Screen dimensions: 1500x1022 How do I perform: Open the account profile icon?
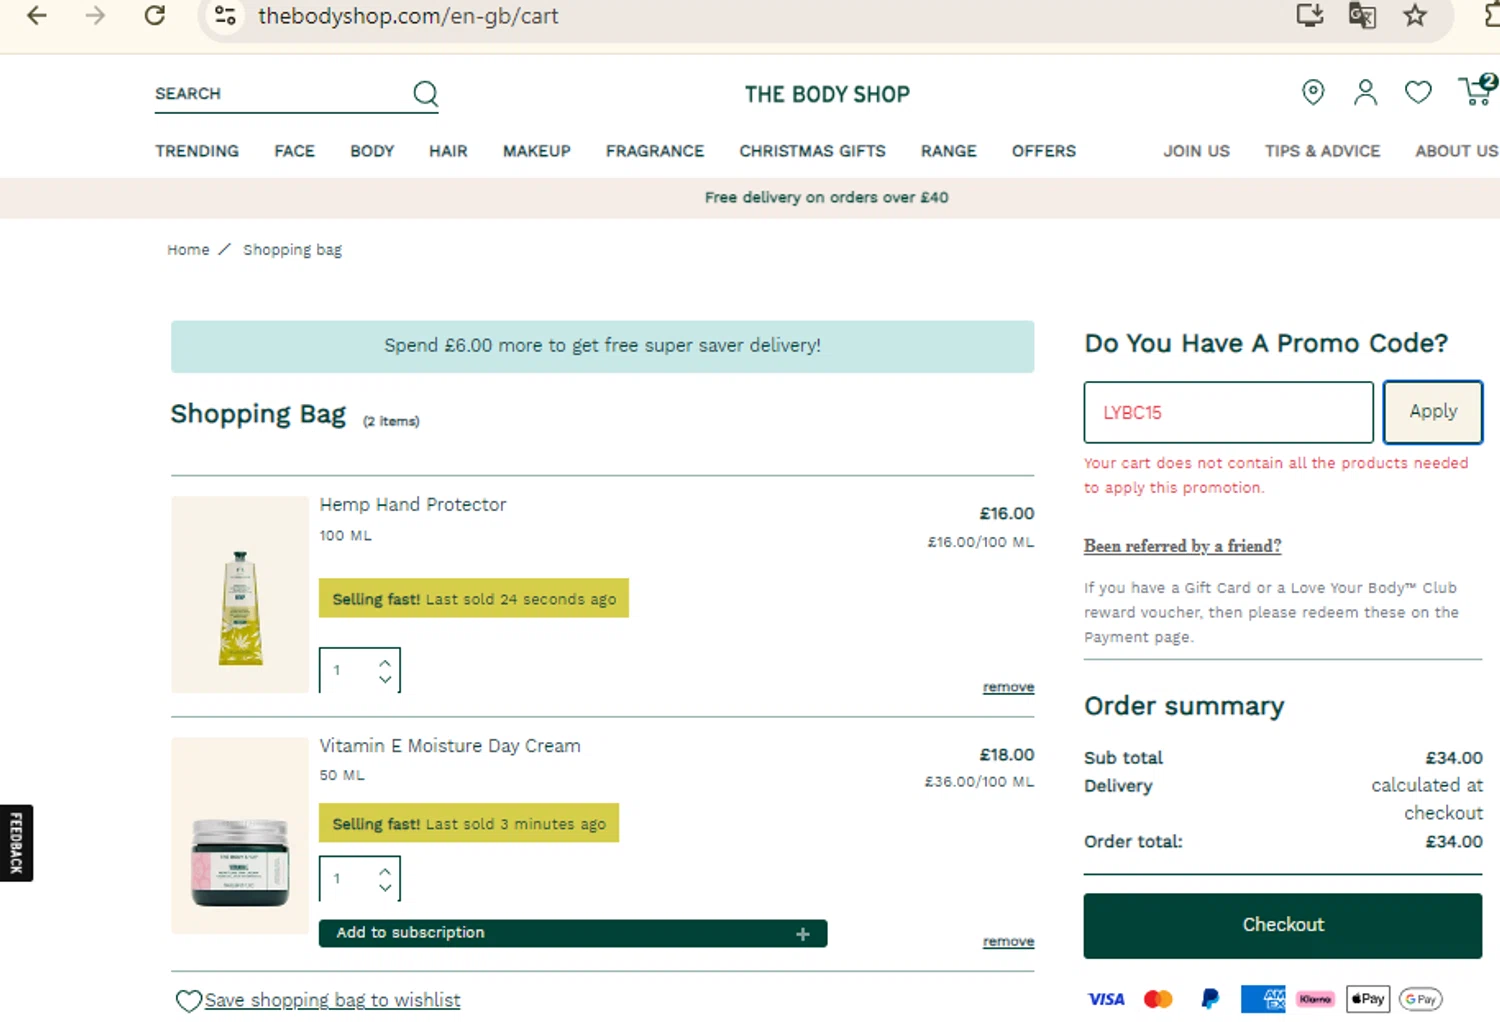[x=1365, y=92]
